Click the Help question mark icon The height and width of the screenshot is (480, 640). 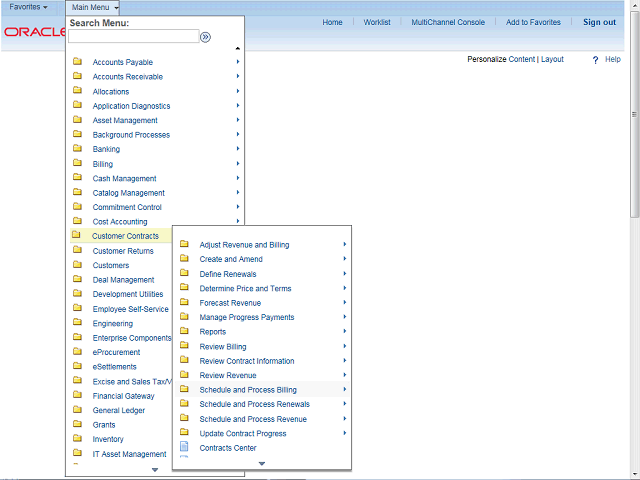tap(595, 60)
